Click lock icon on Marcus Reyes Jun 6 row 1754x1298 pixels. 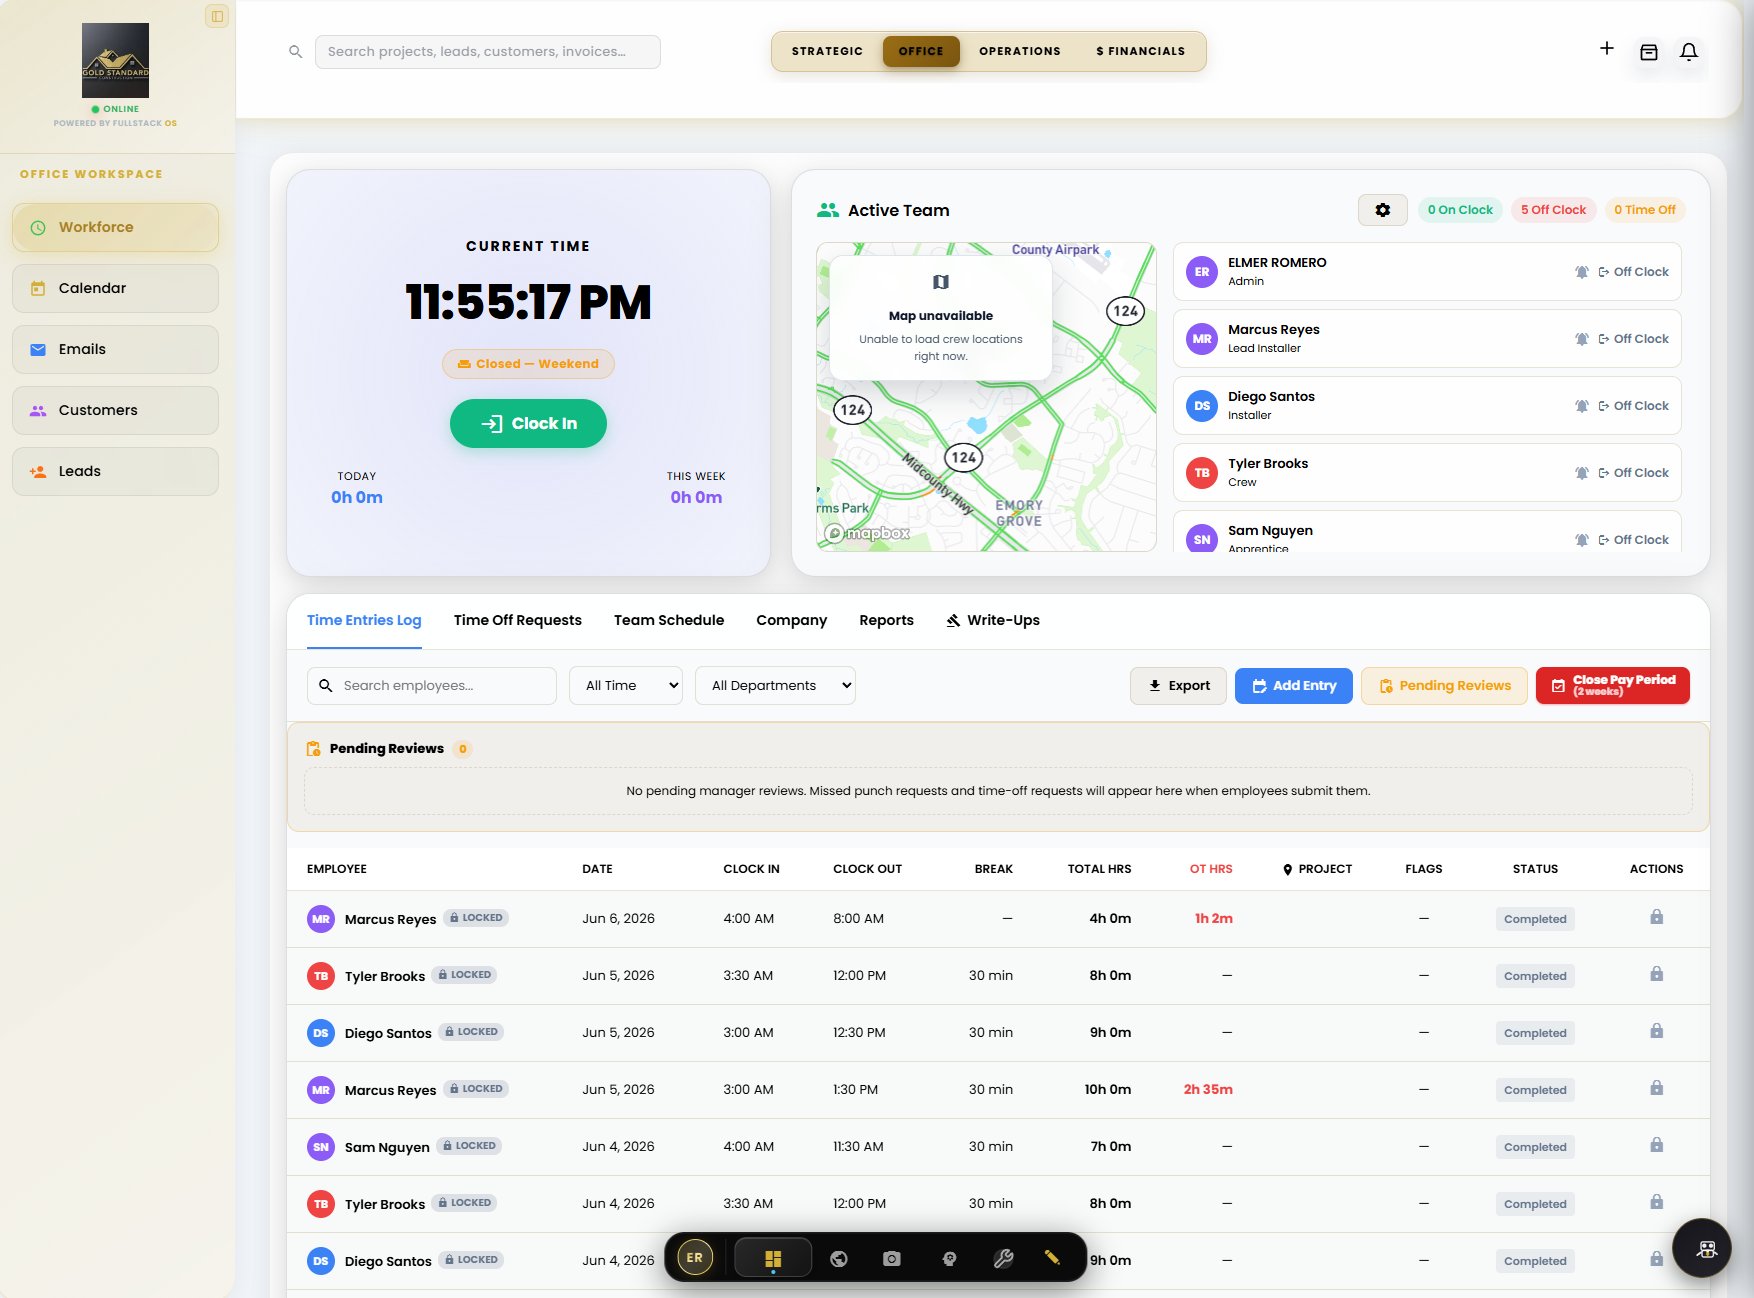point(1657,917)
